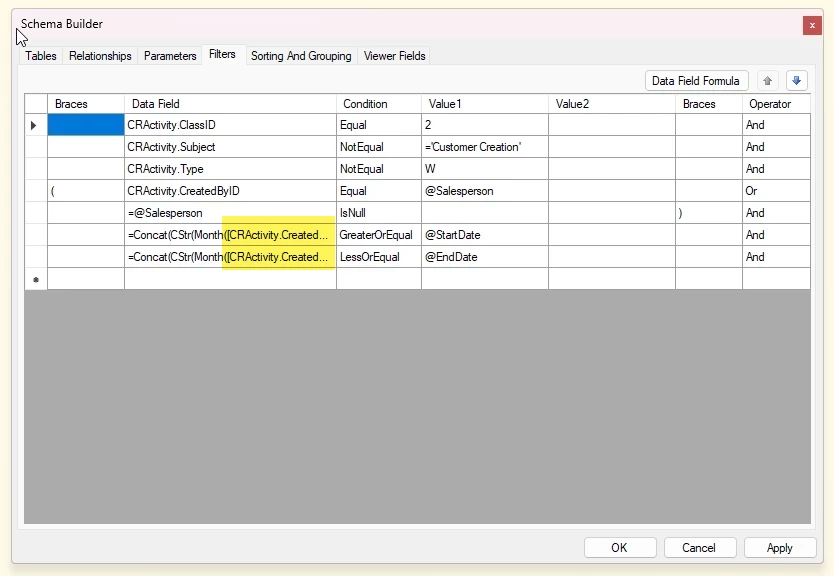
Task: Open And operator cell in @StartDate row
Action: click(776, 235)
